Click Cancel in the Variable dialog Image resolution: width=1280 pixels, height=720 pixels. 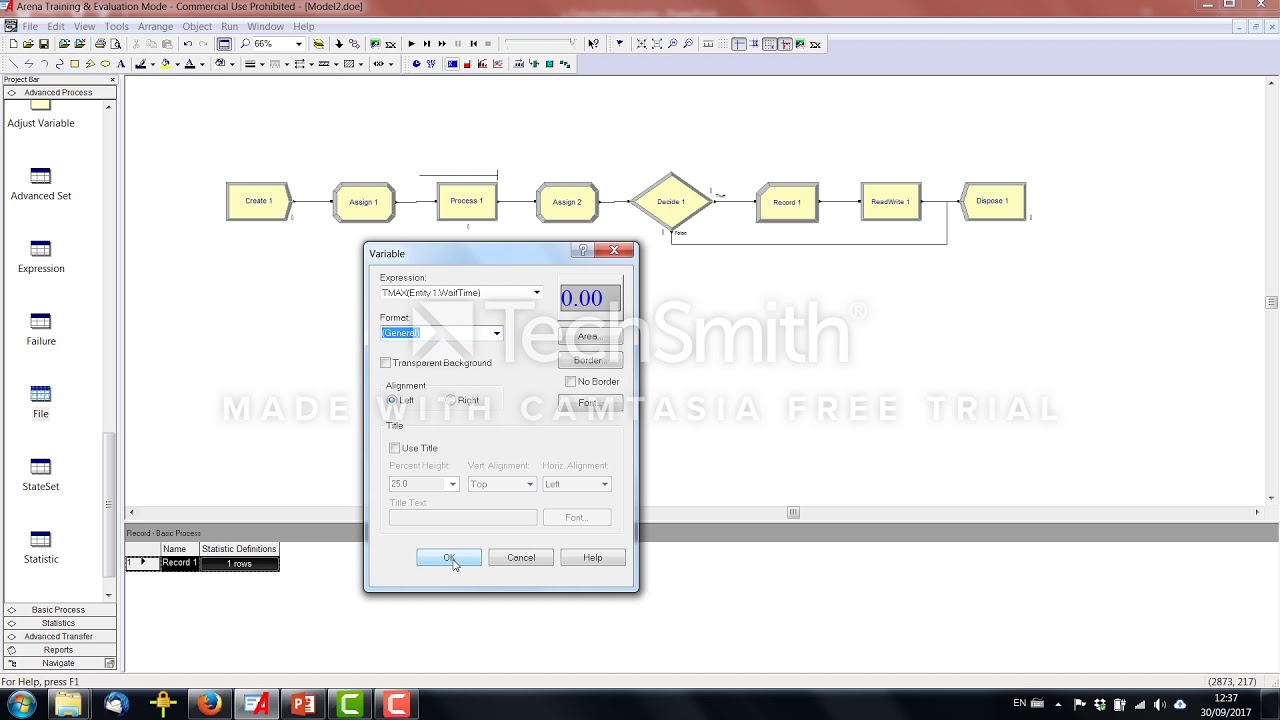(521, 558)
